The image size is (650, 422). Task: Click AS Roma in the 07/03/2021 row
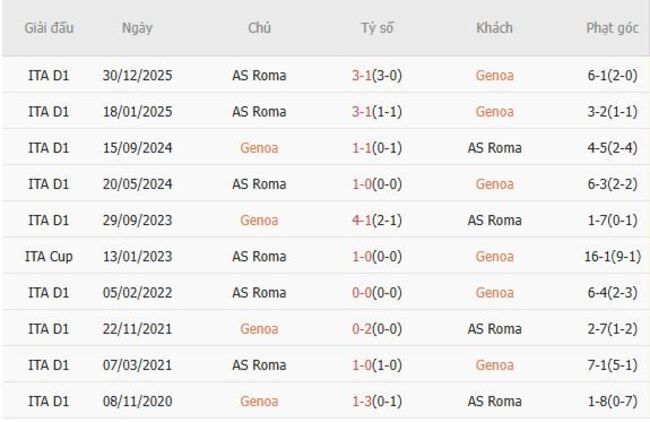click(259, 365)
